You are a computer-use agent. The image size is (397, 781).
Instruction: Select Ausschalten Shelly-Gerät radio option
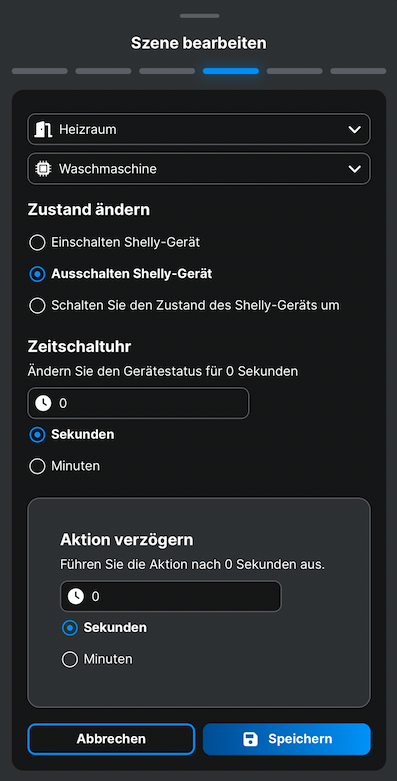tap(37, 274)
